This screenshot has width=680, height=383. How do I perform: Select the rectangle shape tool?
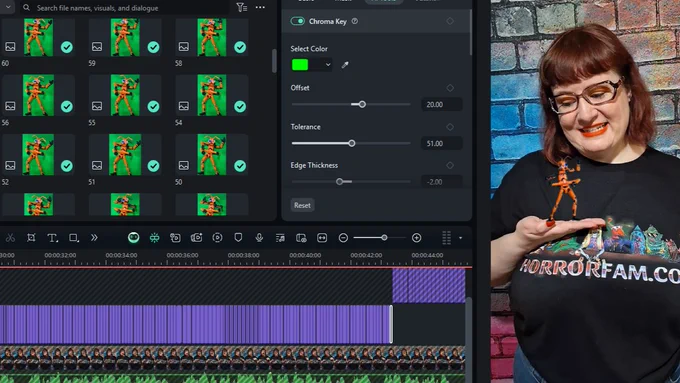(74, 238)
